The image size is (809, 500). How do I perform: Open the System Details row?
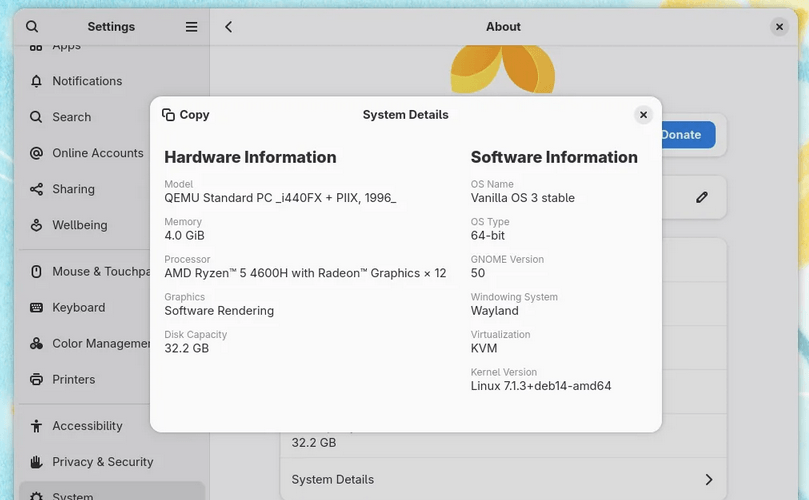click(x=504, y=479)
